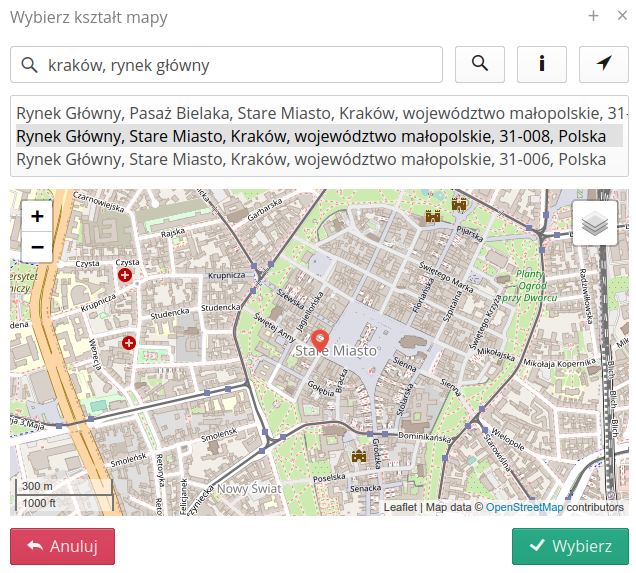Screen dimensions: 636x573
Task: Click the red hospital marker near Czysta
Action: coord(125,274)
